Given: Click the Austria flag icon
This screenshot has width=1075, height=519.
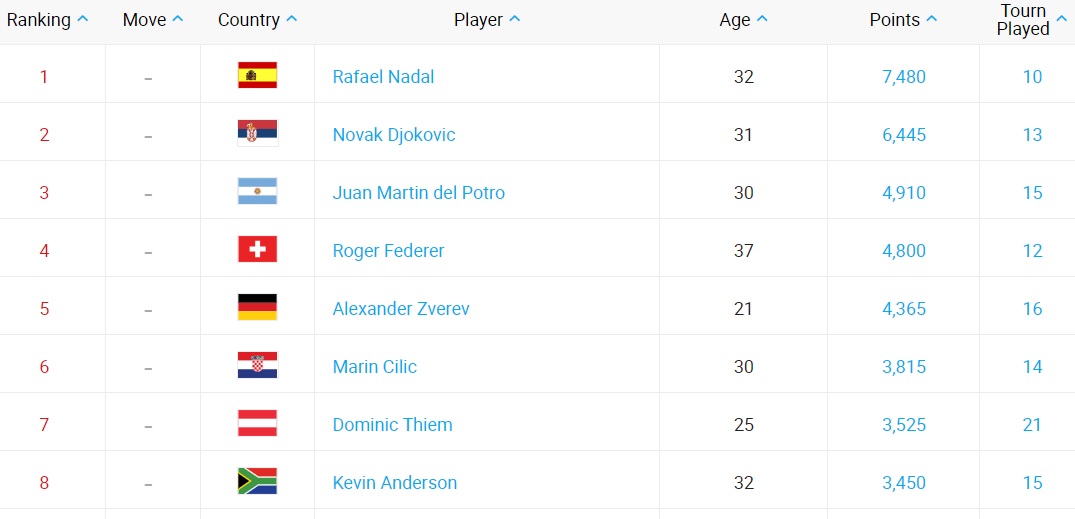Looking at the screenshot, I should point(257,424).
